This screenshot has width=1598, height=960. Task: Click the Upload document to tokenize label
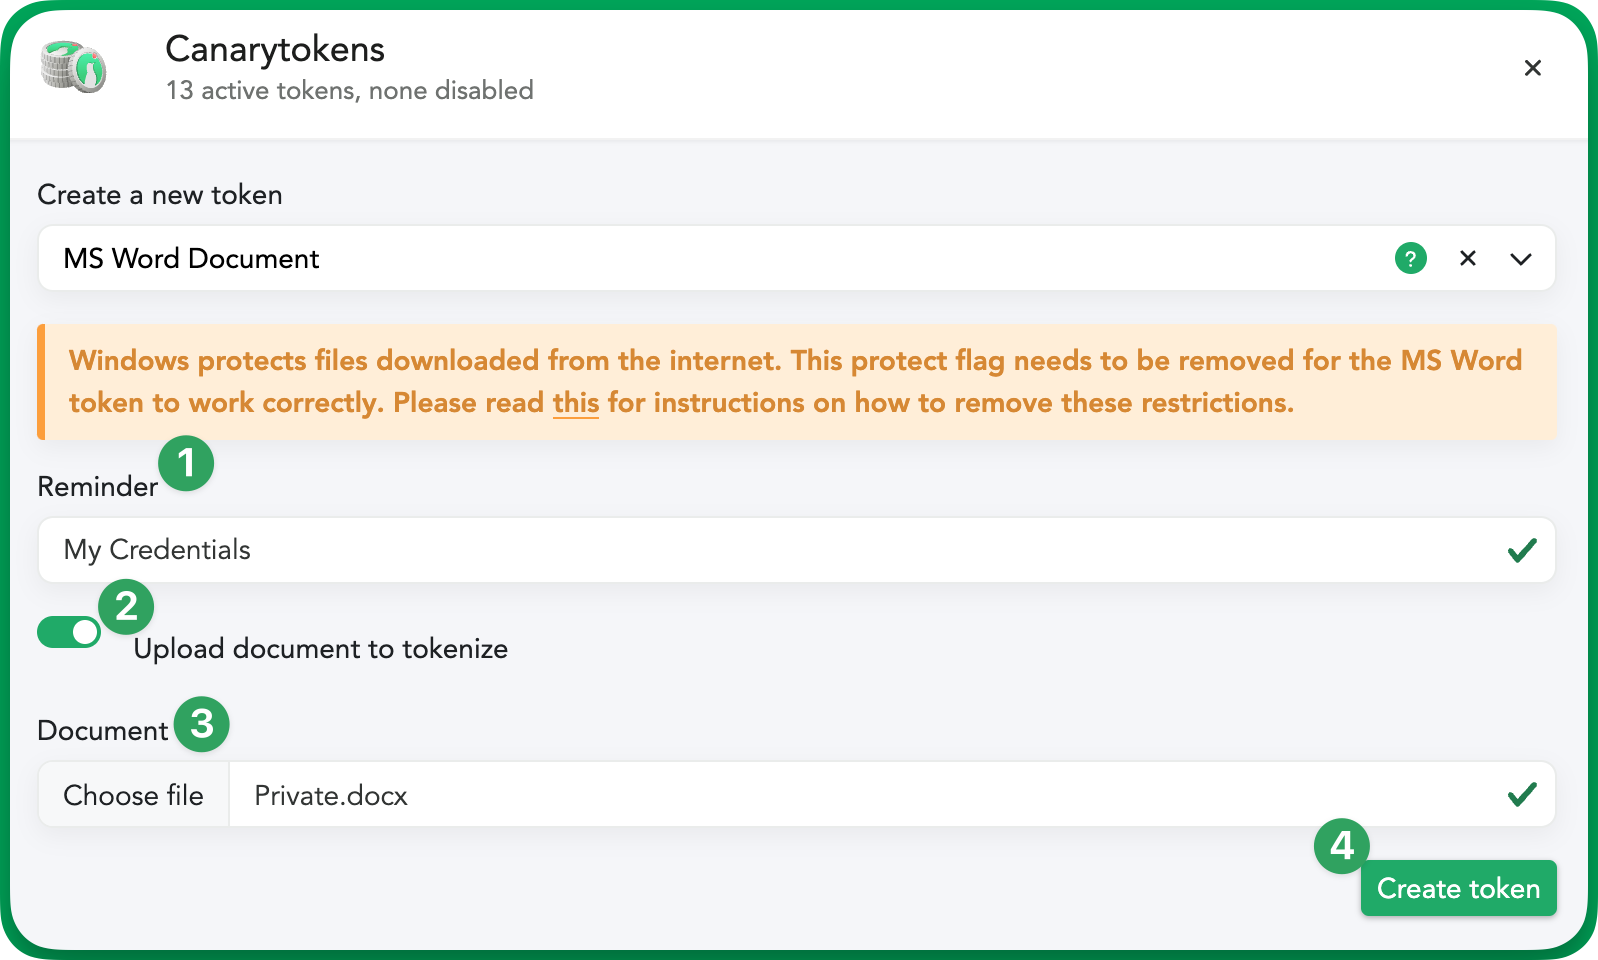pyautogui.click(x=321, y=649)
